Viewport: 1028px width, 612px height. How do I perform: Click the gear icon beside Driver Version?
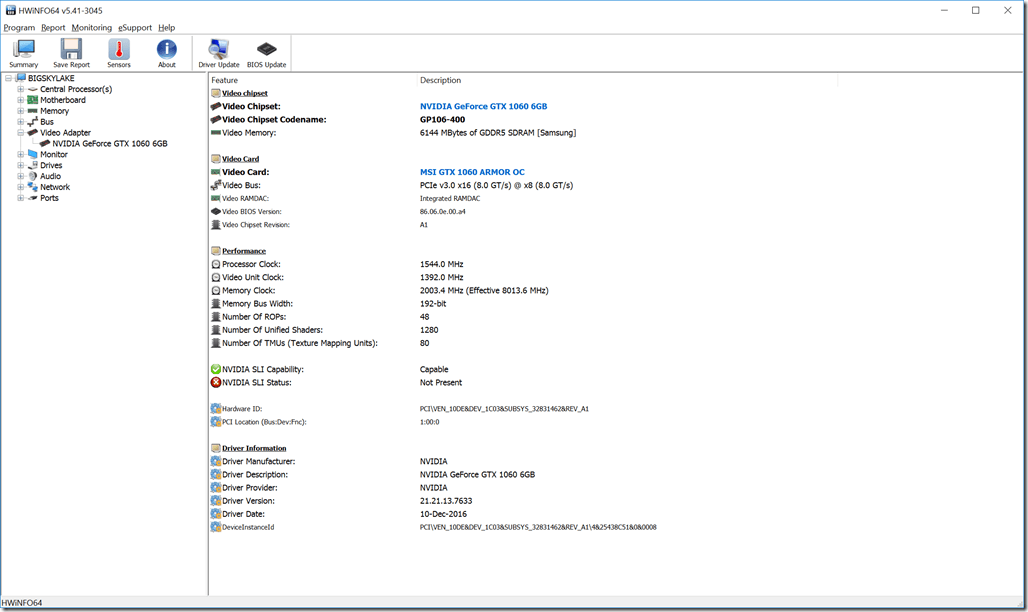click(x=216, y=500)
